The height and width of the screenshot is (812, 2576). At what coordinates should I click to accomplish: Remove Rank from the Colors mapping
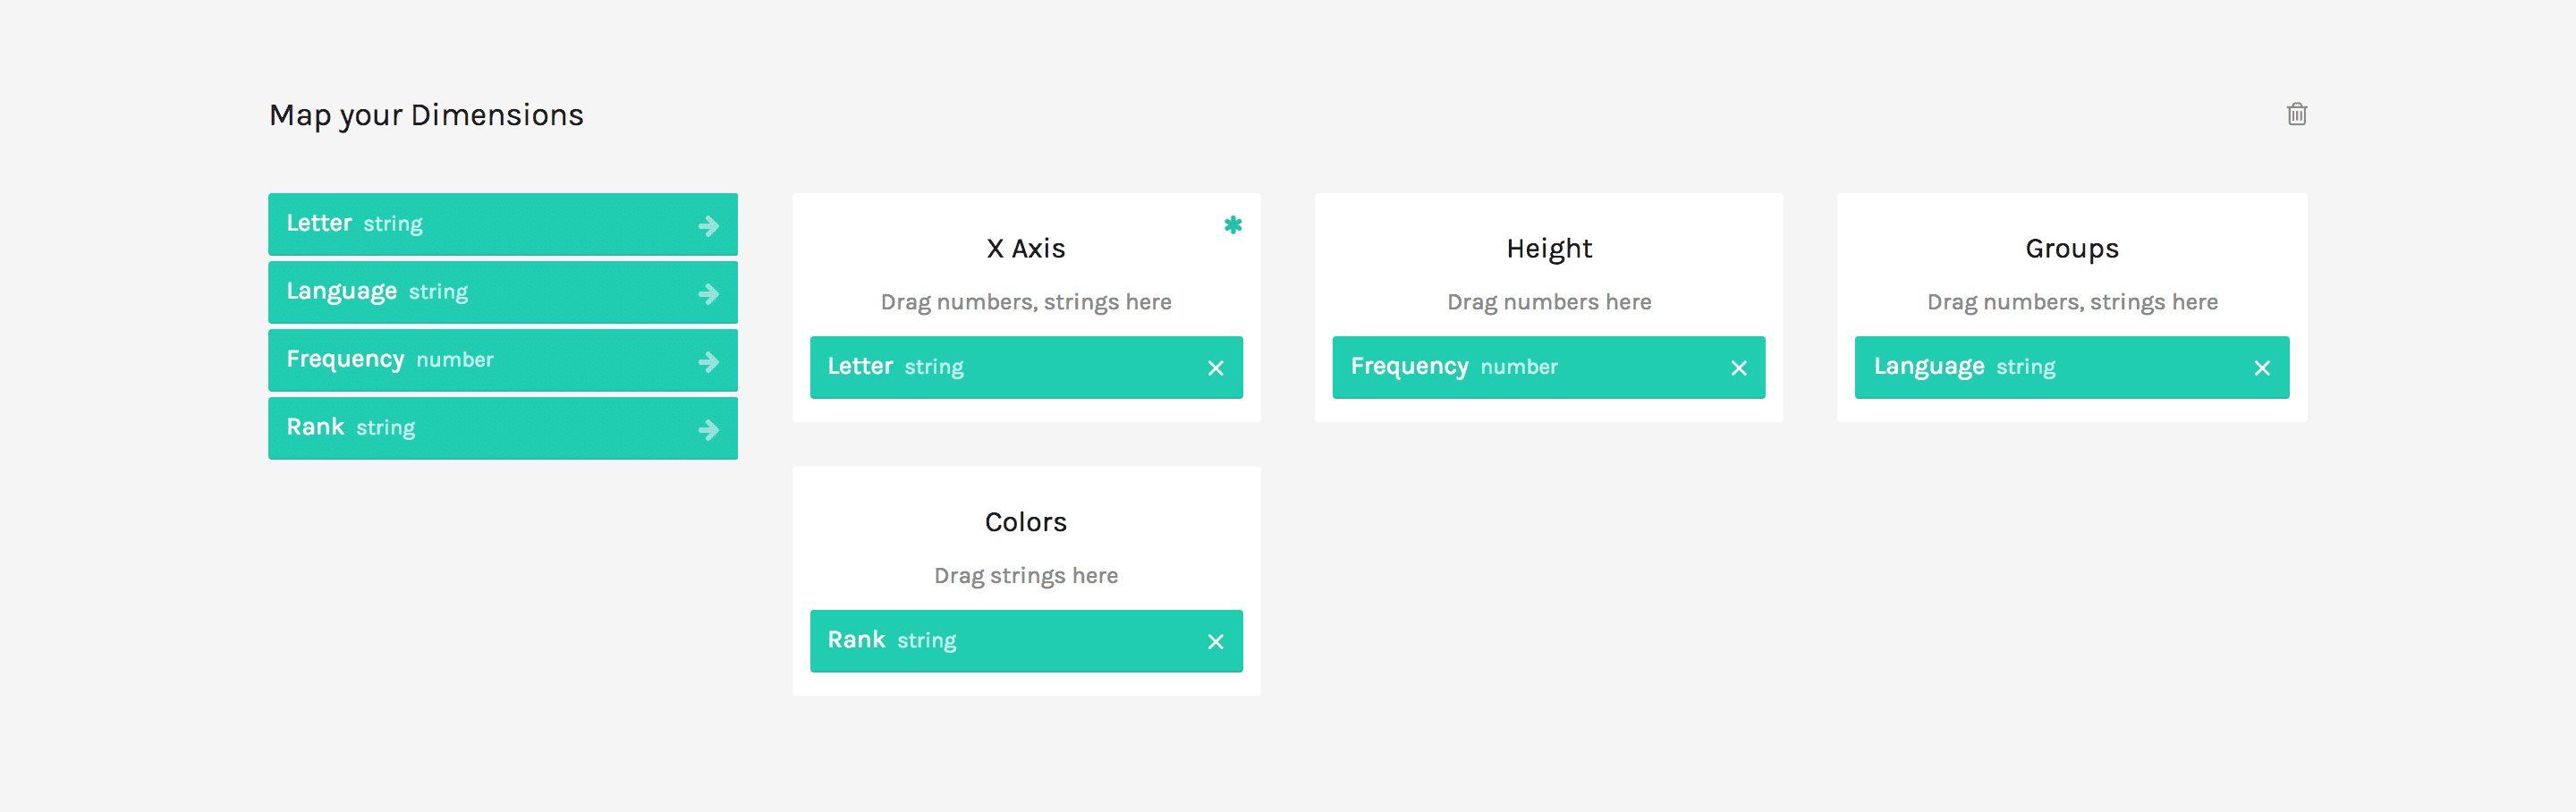pyautogui.click(x=1216, y=641)
